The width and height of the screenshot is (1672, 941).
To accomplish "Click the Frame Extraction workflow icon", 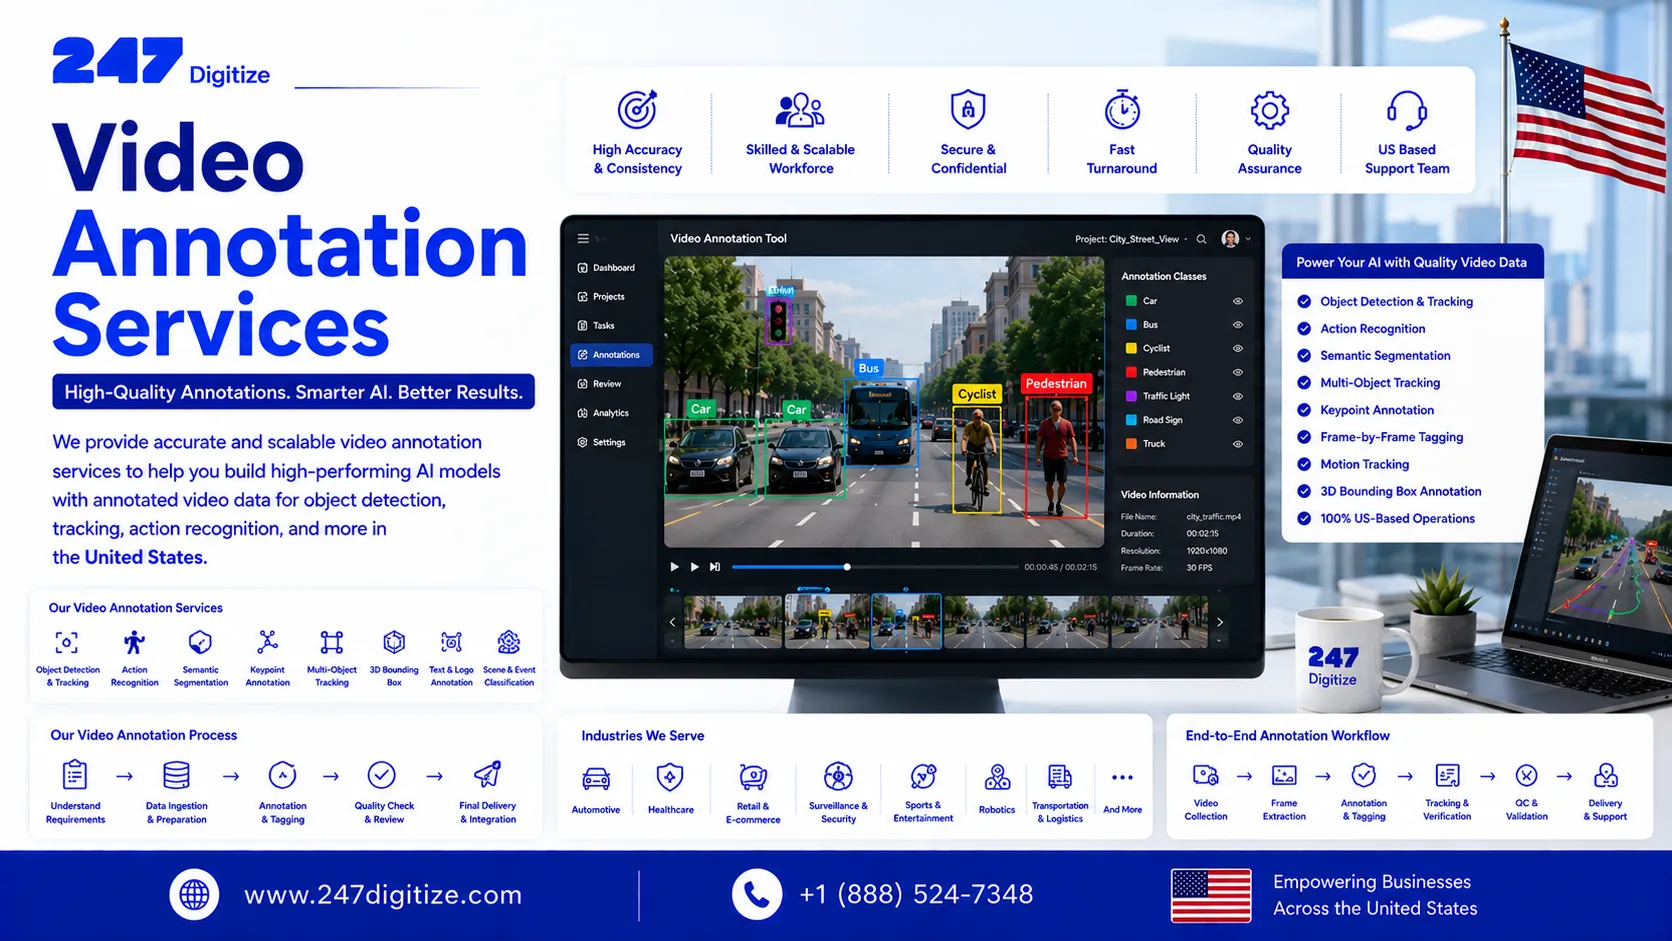I will click(x=1284, y=775).
